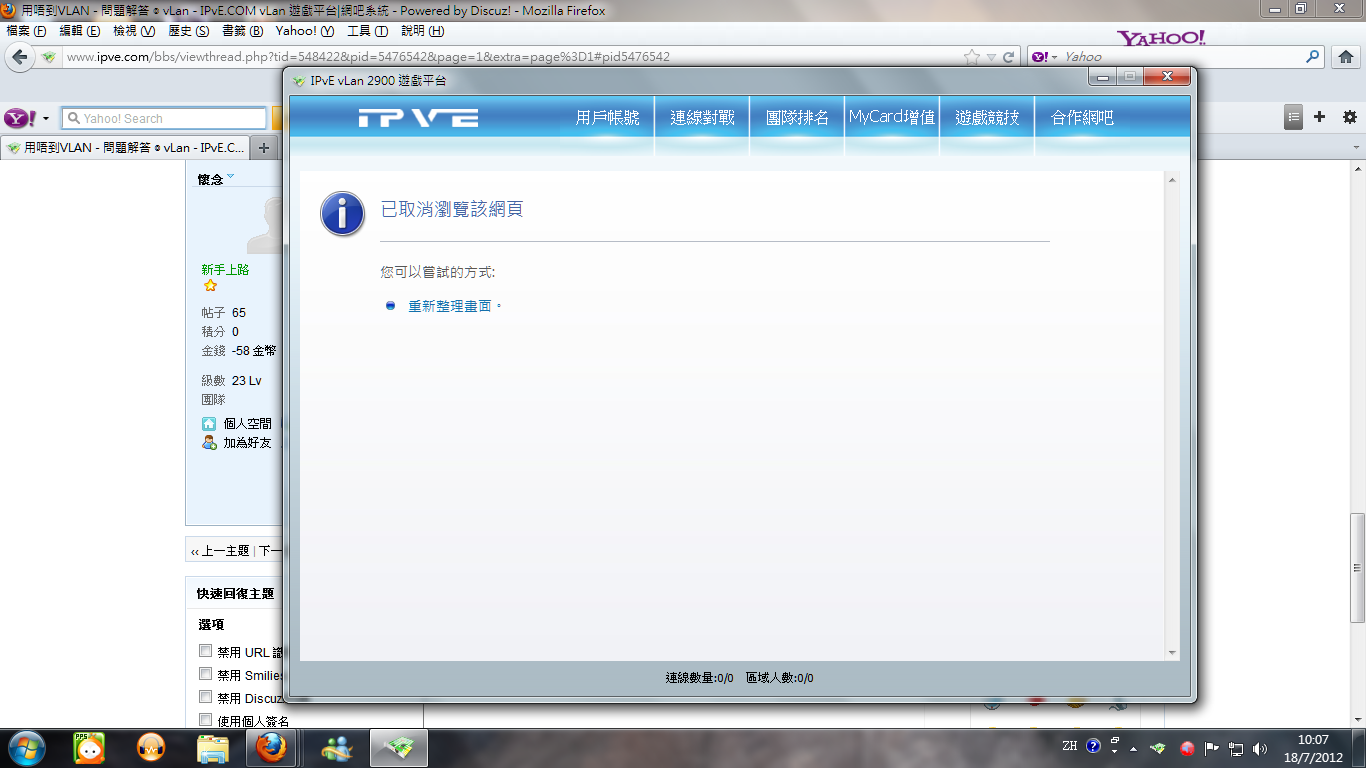1366x768 pixels.
Task: Open the 編輯 menu
Action: pyautogui.click(x=80, y=31)
